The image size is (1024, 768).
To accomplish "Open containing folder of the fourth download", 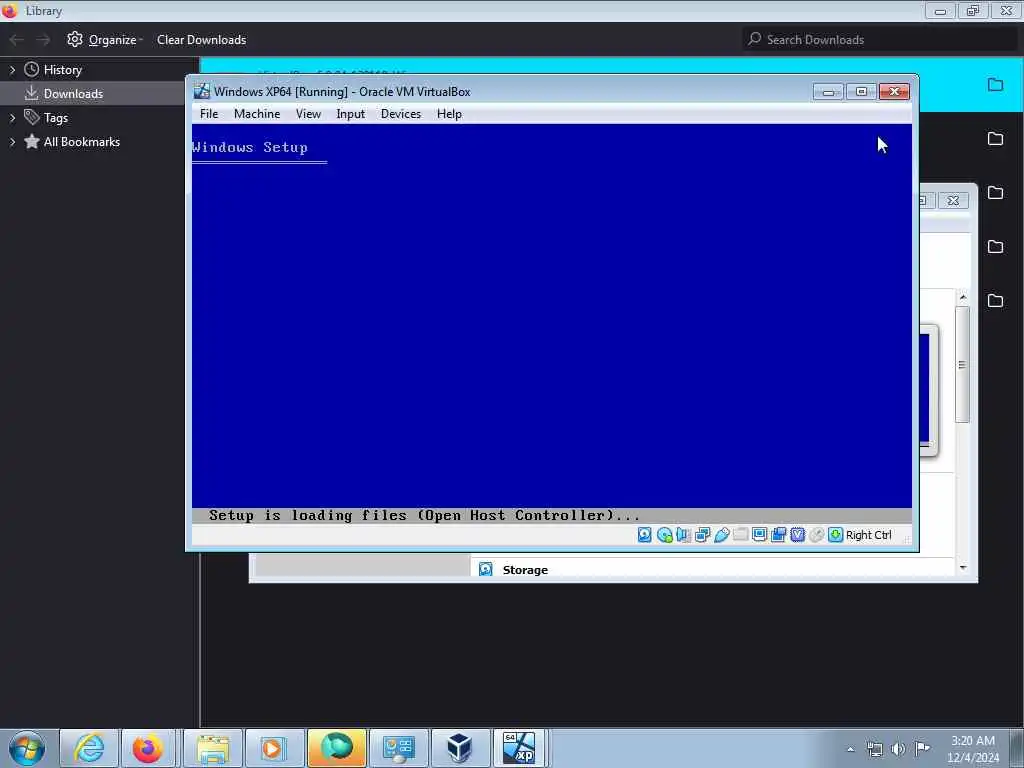I will (x=995, y=246).
